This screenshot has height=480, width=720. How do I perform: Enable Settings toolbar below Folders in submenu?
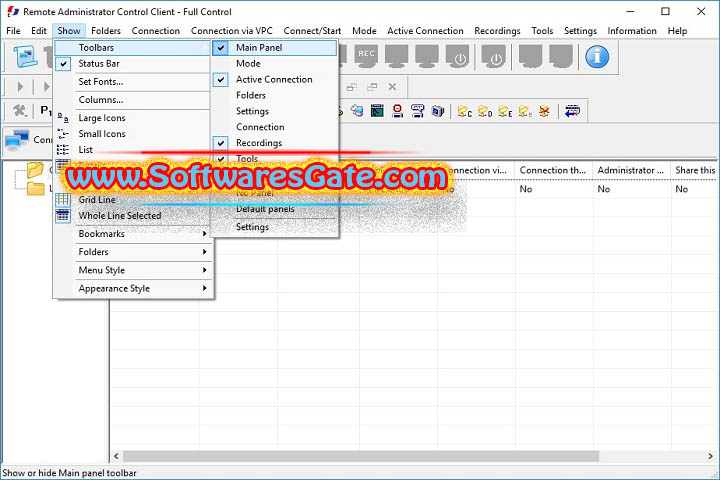point(274,111)
